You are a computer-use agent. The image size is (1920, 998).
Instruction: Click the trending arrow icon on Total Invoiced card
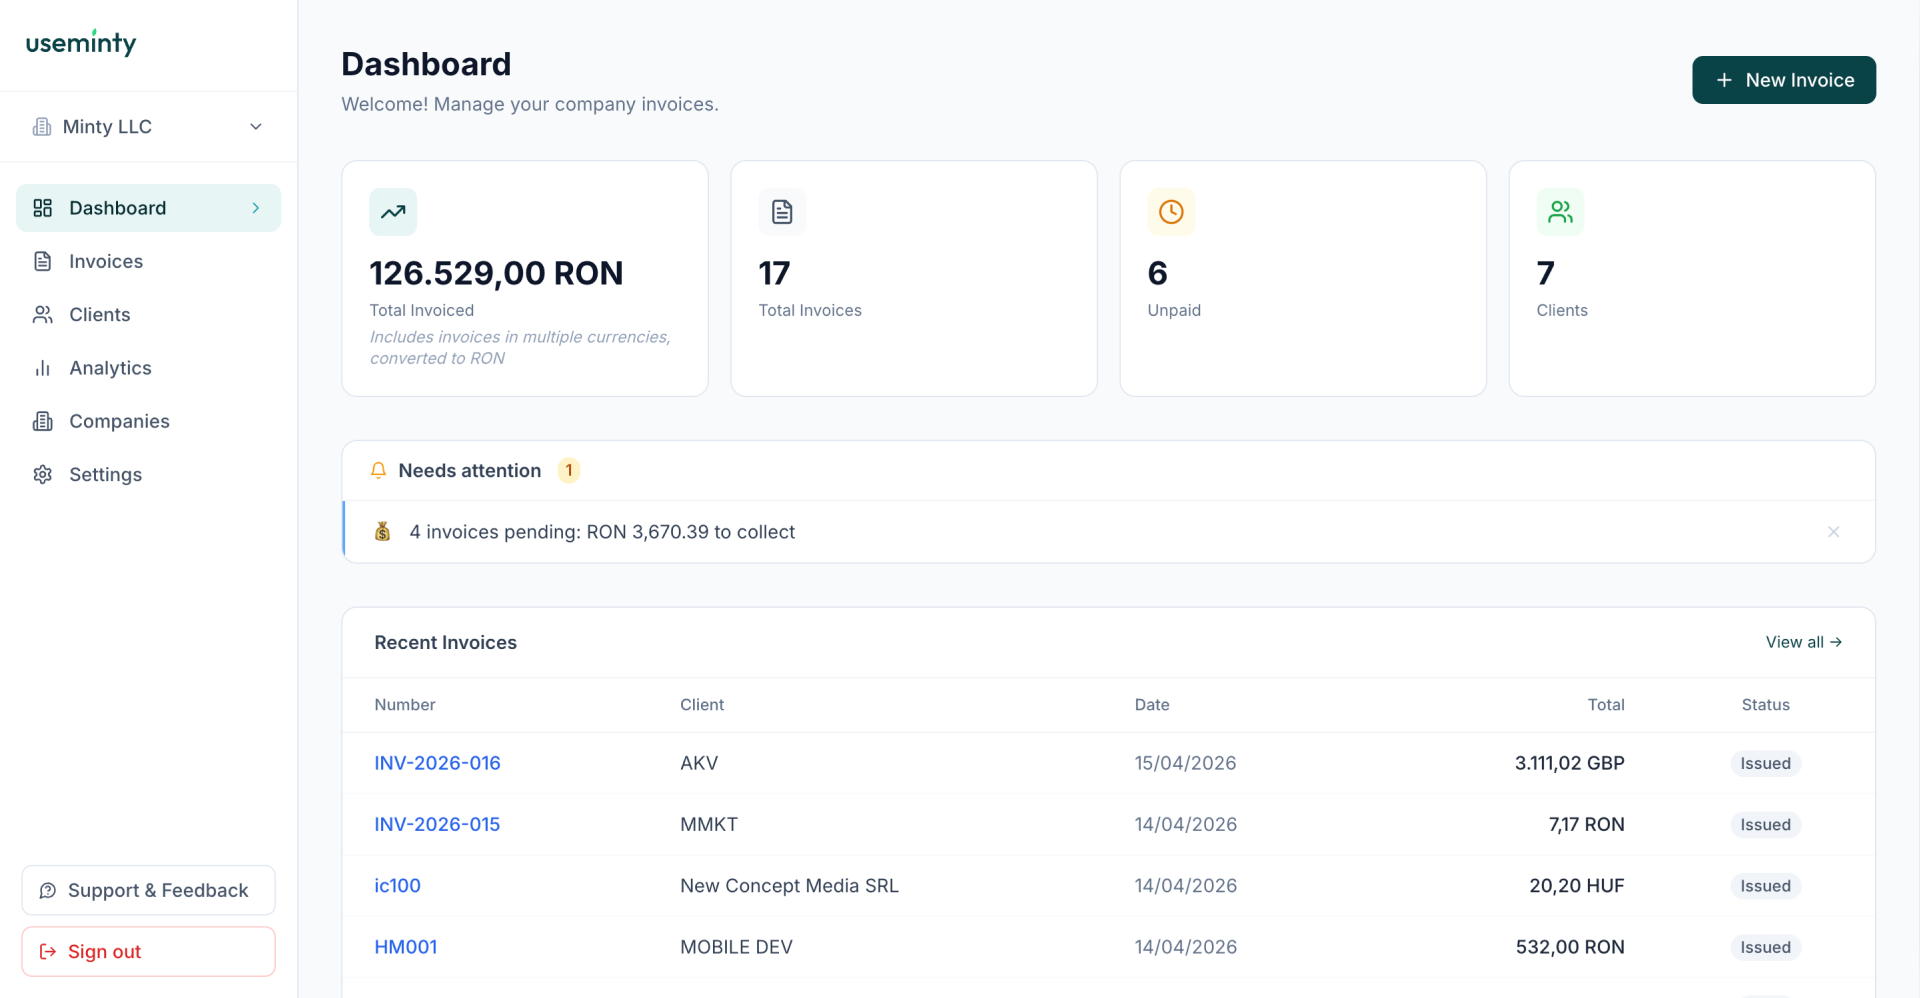(393, 212)
